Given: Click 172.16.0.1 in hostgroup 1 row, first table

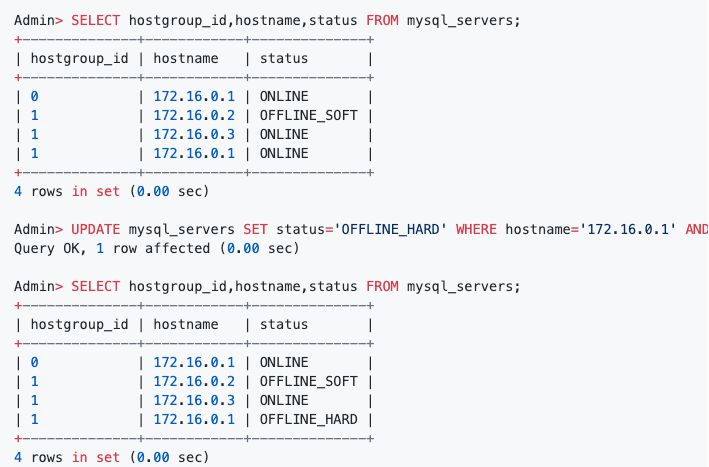Looking at the screenshot, I should point(194,153).
